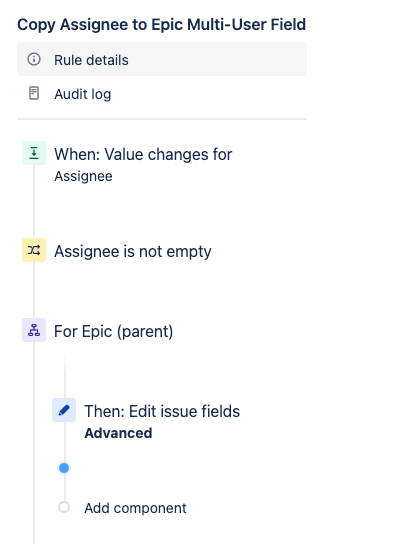Screen dimensions: 394x544
Task: Click the Advanced label under Edit issue fields
Action: (118, 433)
